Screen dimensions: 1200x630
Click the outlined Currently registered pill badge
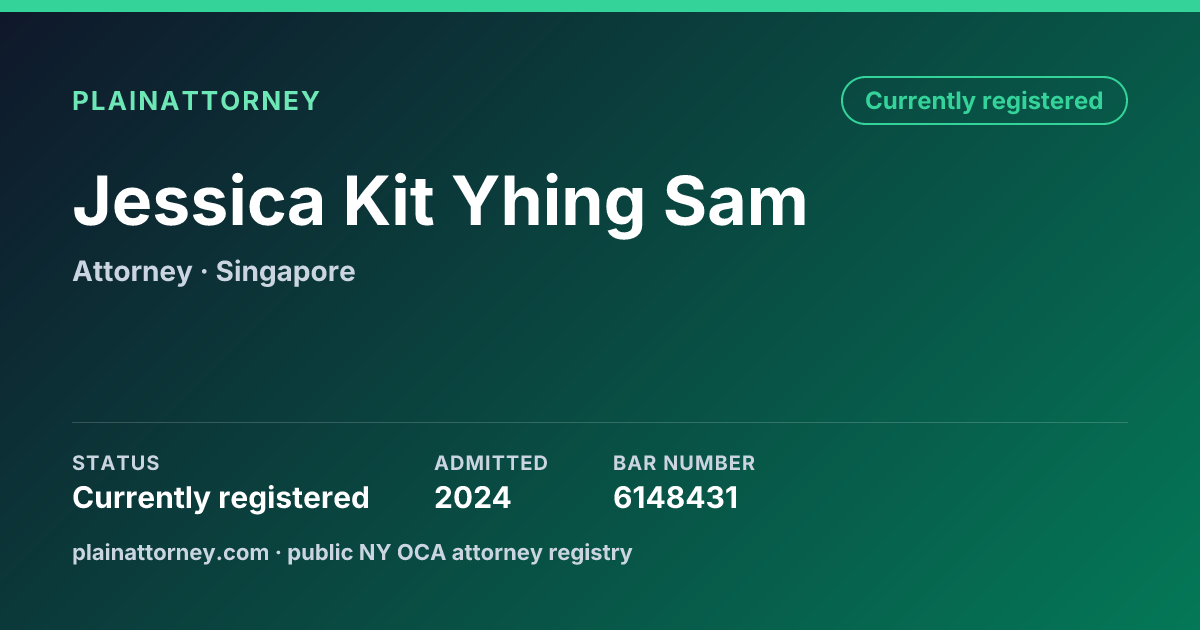coord(984,101)
